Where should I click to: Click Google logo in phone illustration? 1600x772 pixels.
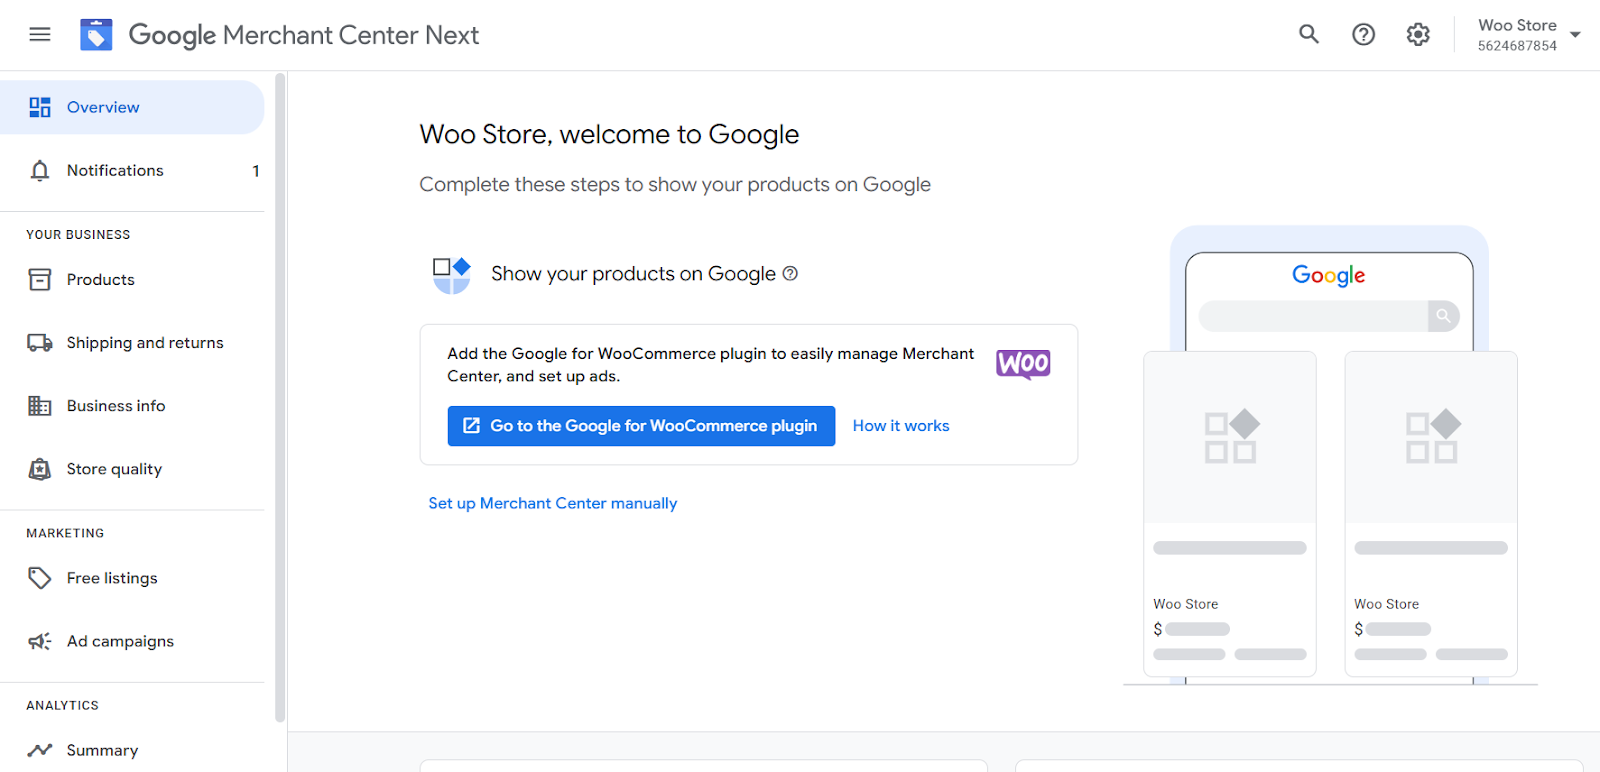(x=1329, y=275)
